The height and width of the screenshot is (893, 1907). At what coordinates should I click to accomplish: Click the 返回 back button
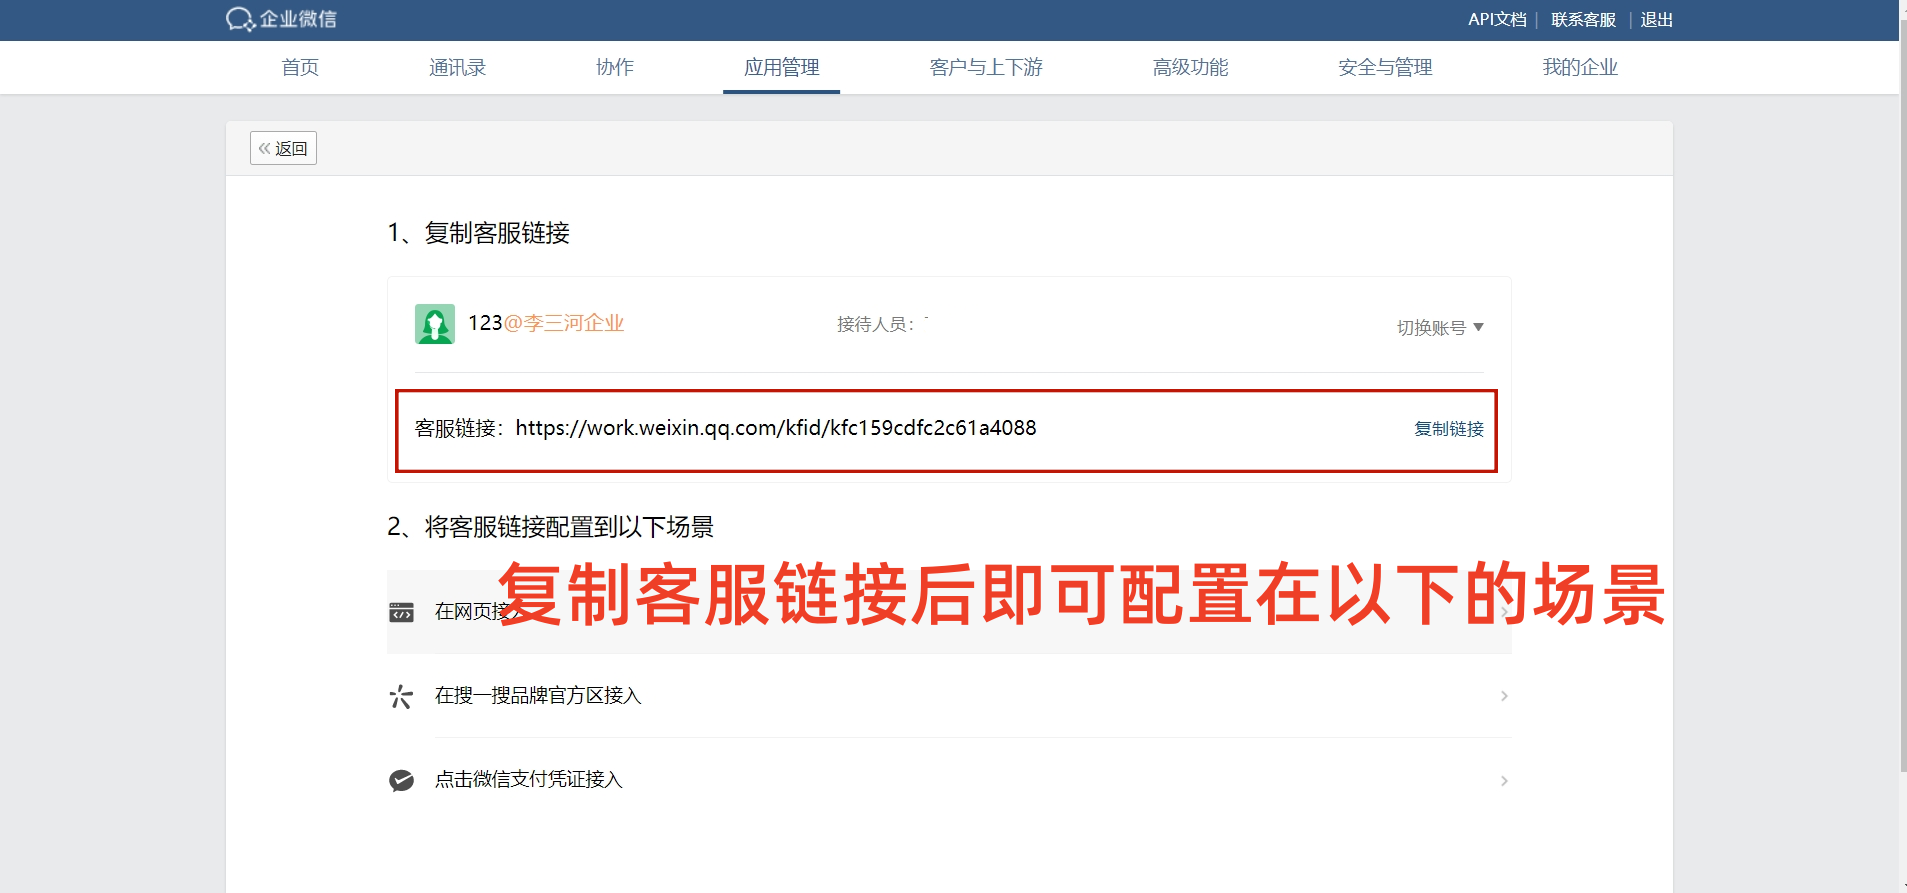(x=283, y=148)
